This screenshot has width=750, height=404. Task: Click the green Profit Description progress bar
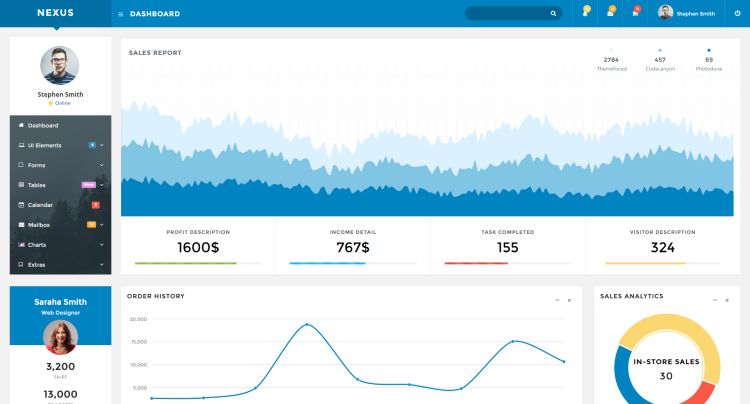(185, 263)
